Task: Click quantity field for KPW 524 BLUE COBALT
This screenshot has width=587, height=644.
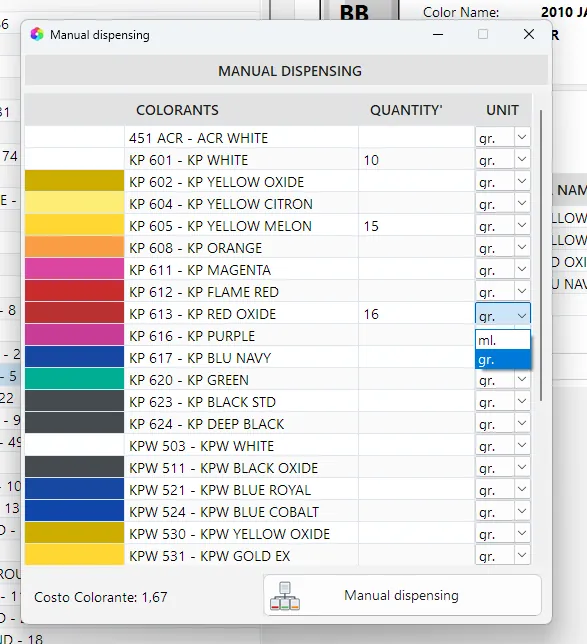Action: click(417, 511)
